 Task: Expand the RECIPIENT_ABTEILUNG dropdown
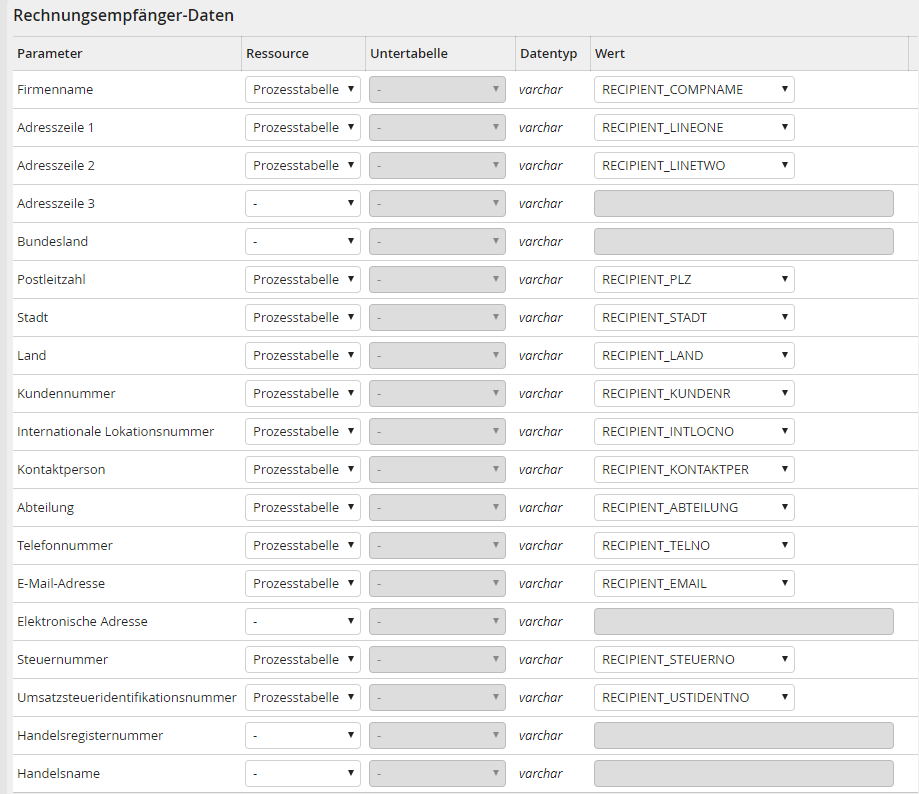(x=694, y=508)
